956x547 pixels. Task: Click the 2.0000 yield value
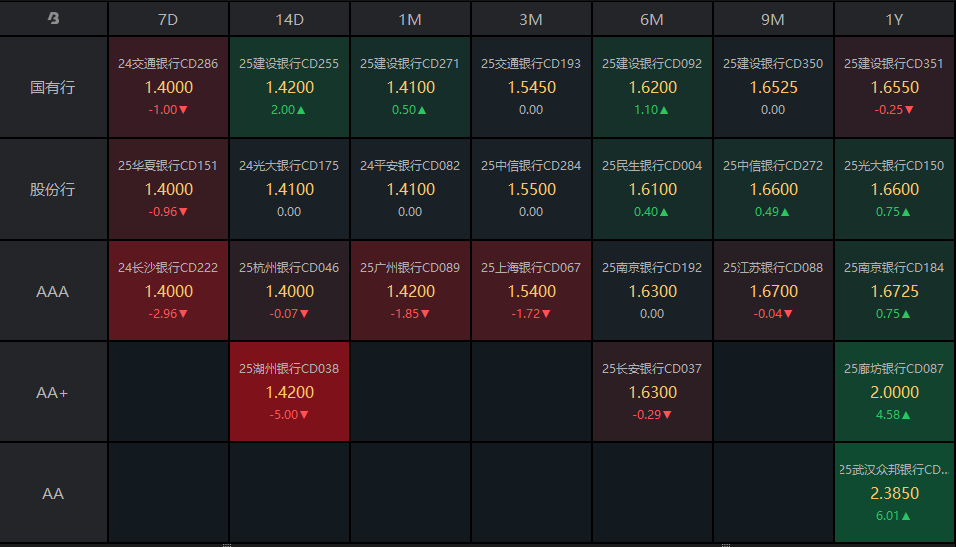(x=894, y=392)
